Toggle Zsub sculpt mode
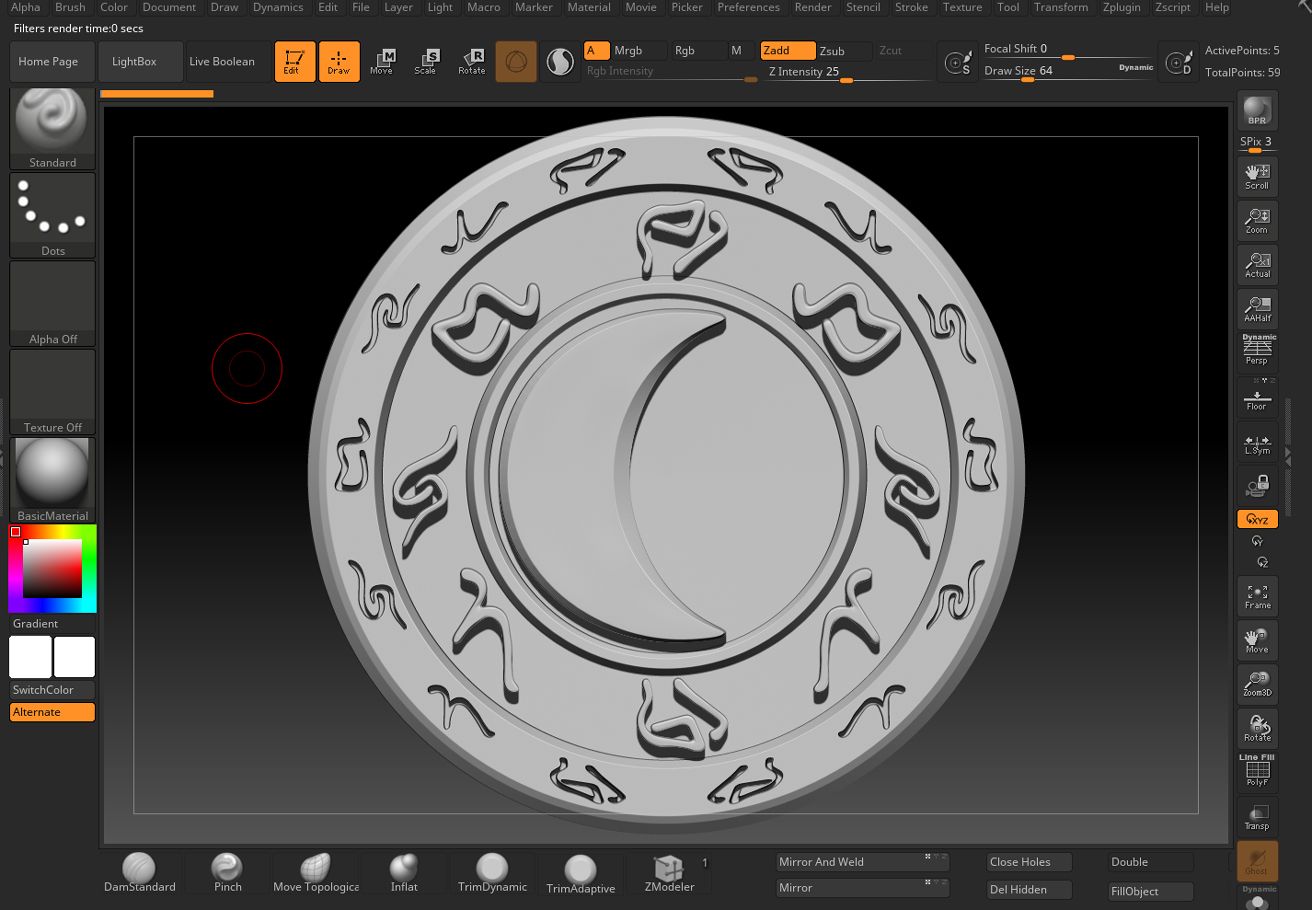The image size is (1312, 910). (x=832, y=50)
